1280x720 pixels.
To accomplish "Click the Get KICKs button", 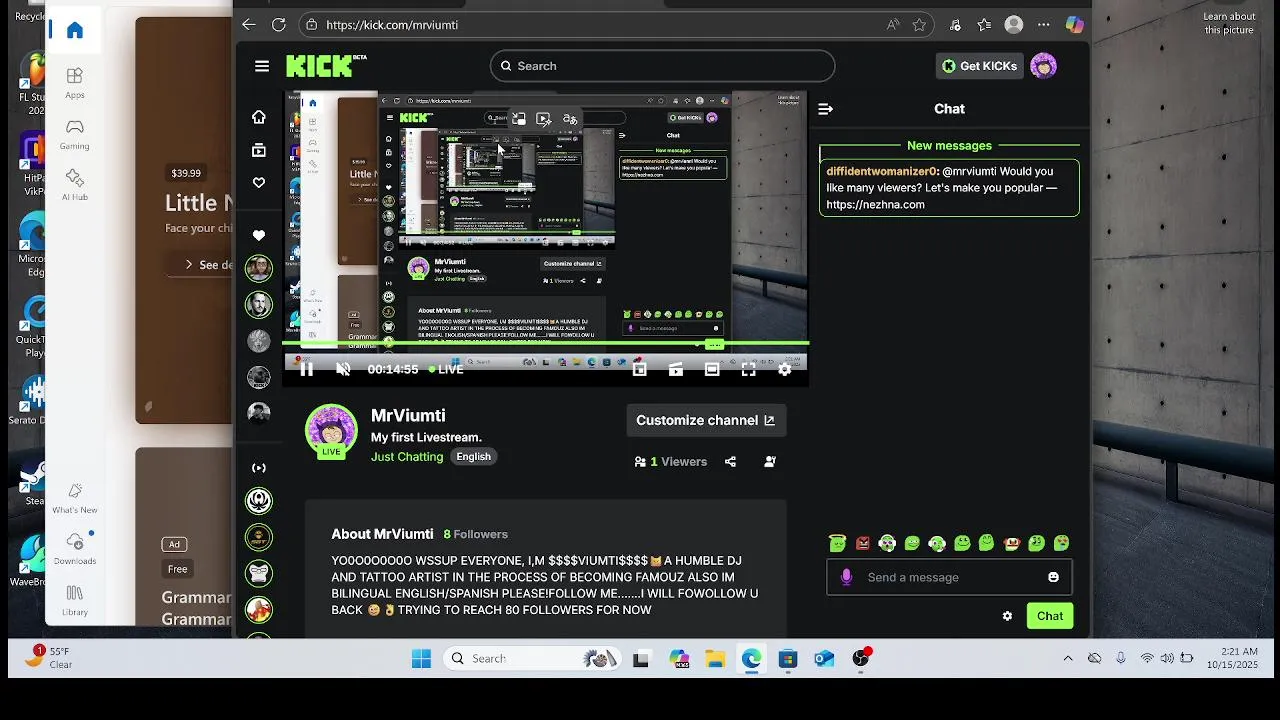I will pos(979,66).
